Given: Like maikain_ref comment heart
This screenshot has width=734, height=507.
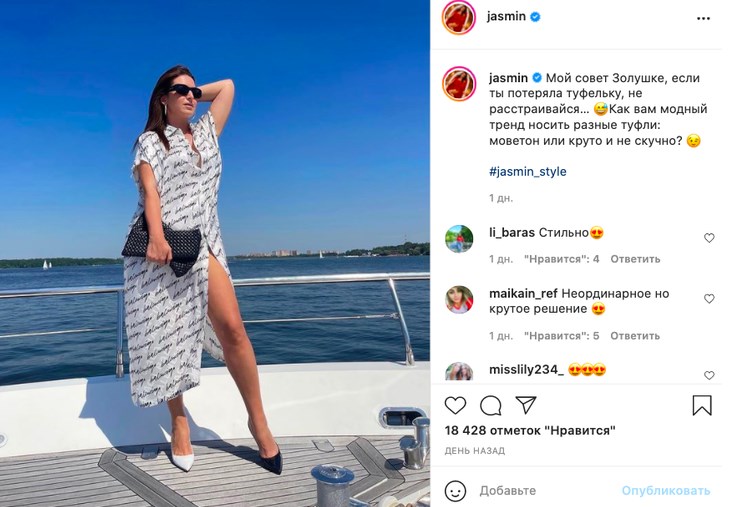Looking at the screenshot, I should (709, 299).
